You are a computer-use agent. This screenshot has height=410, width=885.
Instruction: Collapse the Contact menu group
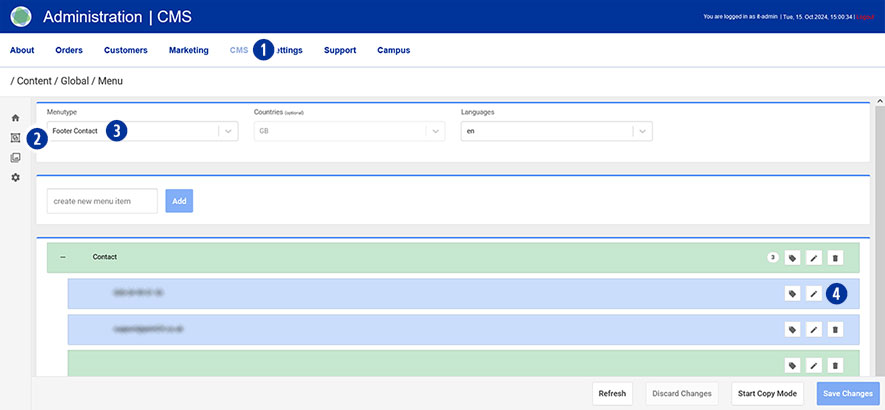pos(63,257)
